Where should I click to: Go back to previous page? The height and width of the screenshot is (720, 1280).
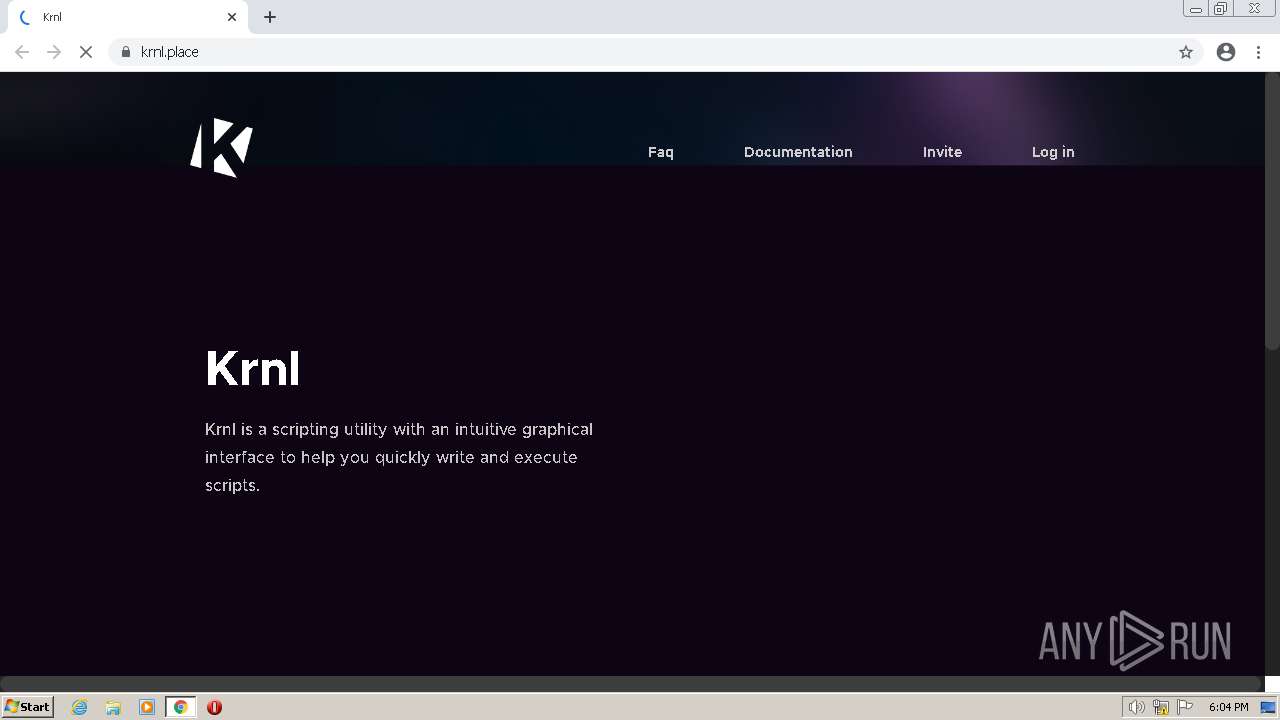[x=22, y=52]
